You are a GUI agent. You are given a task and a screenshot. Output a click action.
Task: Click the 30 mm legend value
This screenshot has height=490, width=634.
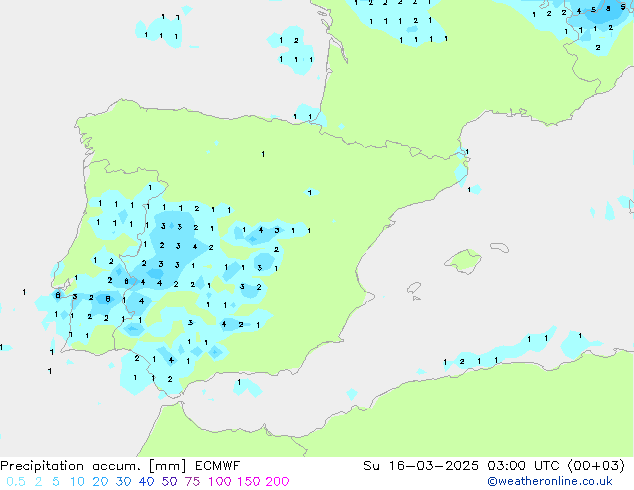point(123,481)
